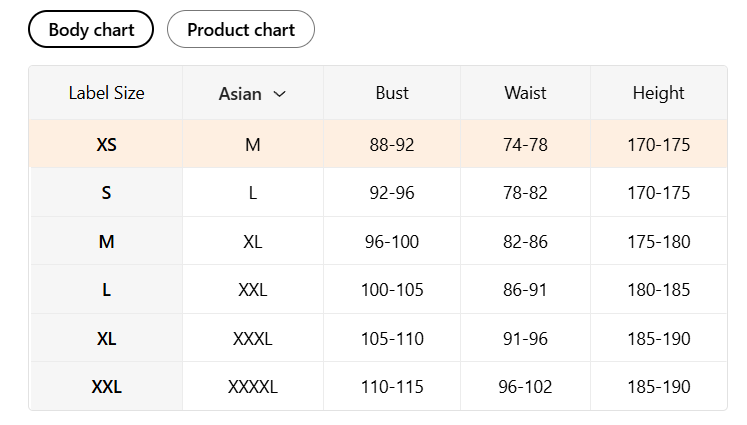Click the 175-180 height cell

(659, 242)
